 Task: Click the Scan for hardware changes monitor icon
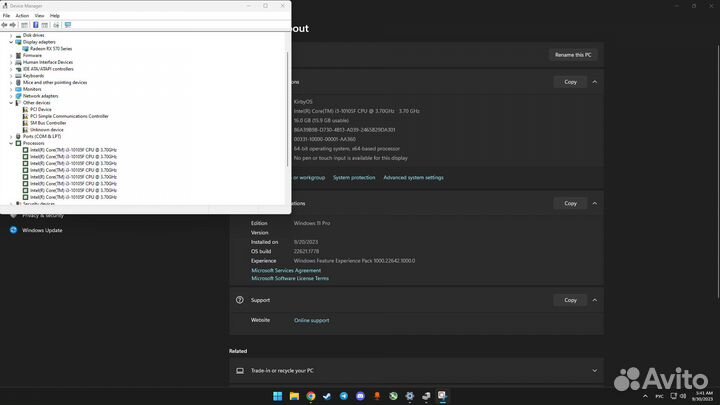68,25
